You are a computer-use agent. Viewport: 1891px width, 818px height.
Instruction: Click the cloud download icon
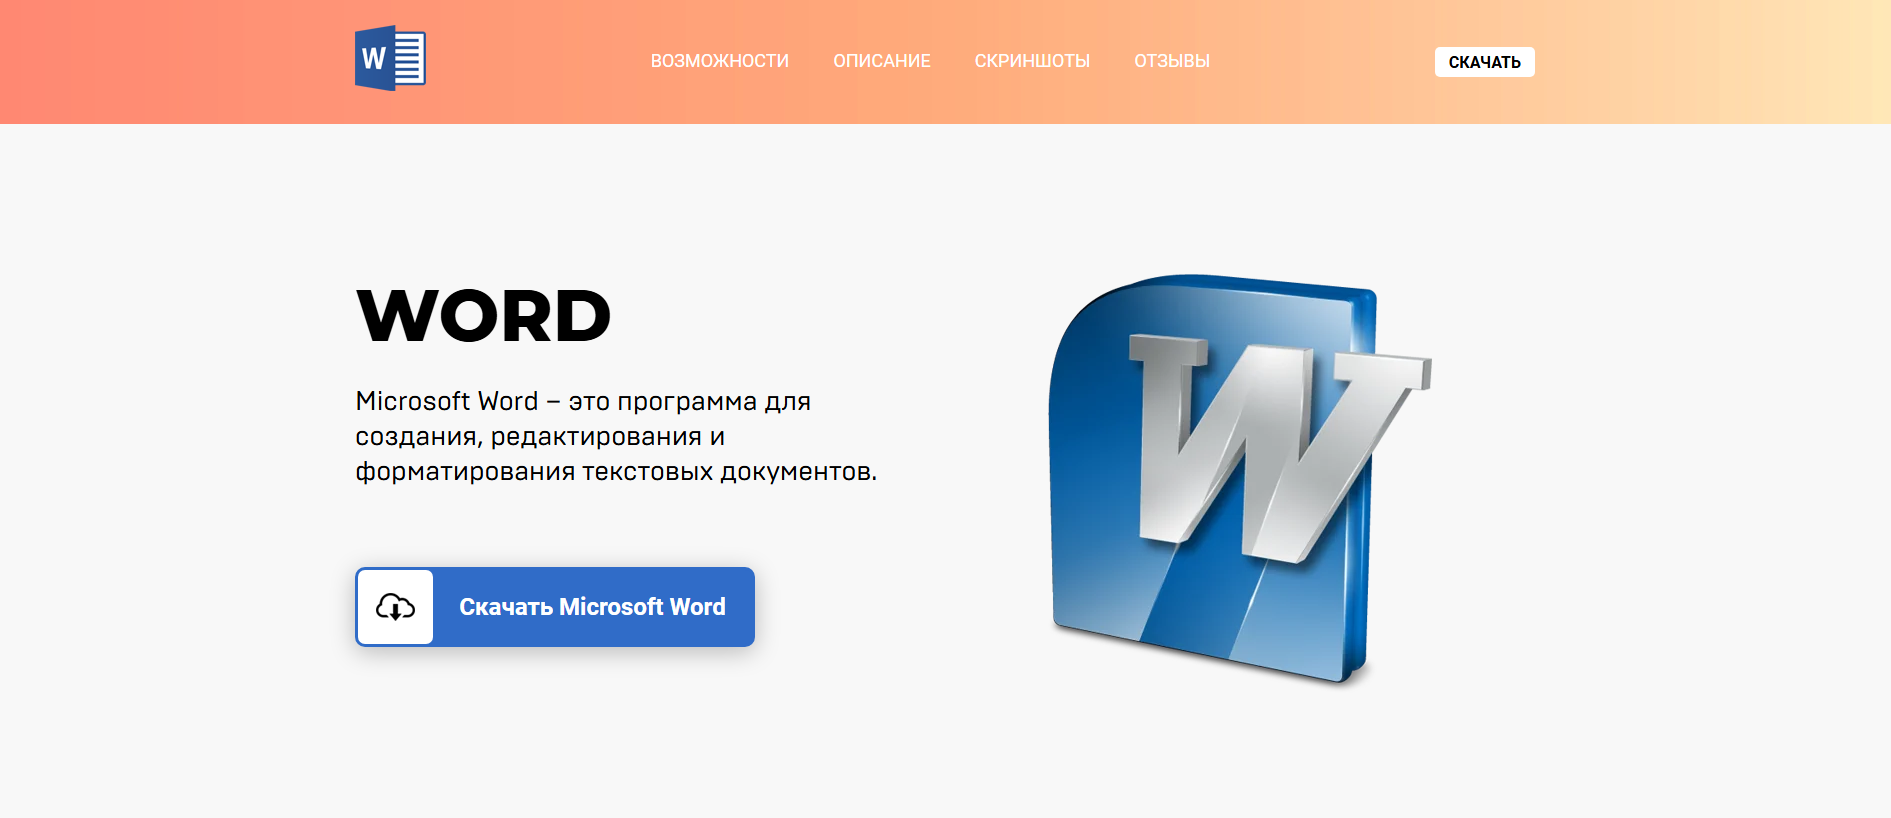click(x=396, y=607)
